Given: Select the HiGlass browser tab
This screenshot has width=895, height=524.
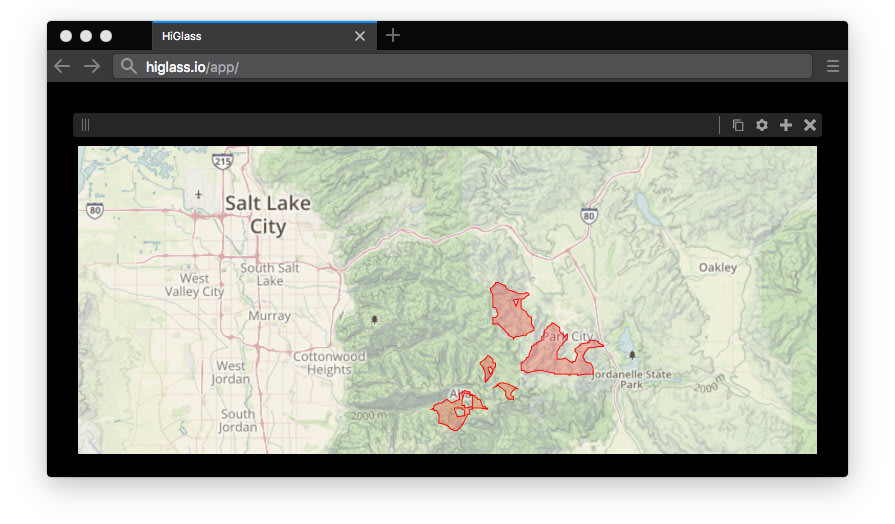Looking at the screenshot, I should [264, 36].
